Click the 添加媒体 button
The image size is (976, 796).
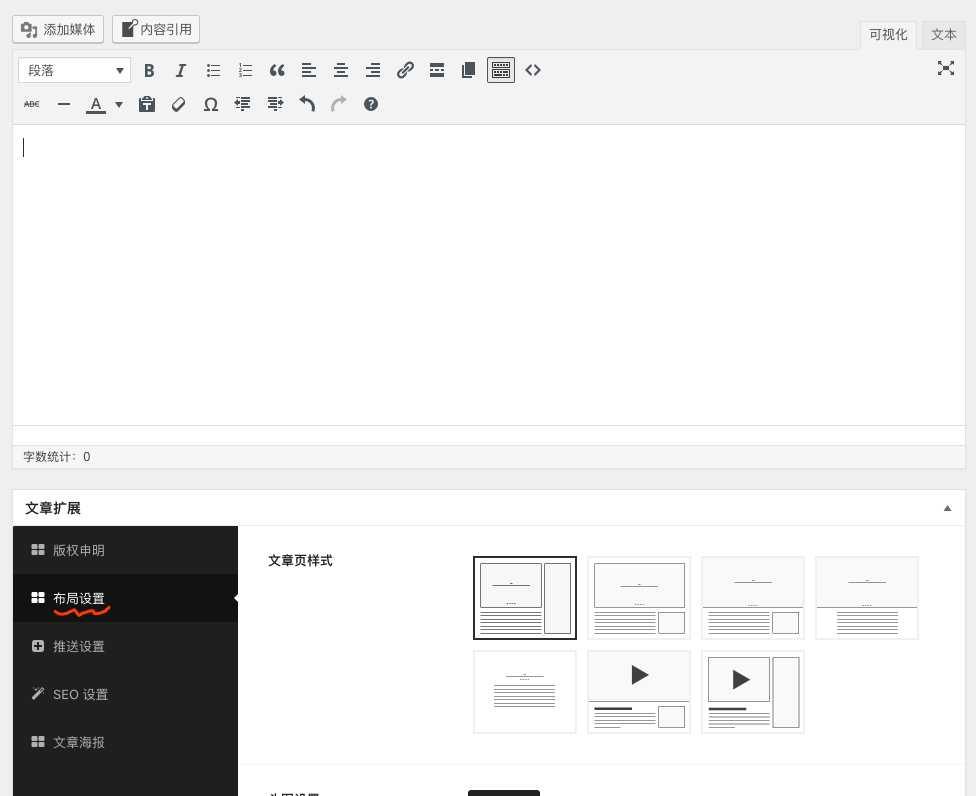58,29
